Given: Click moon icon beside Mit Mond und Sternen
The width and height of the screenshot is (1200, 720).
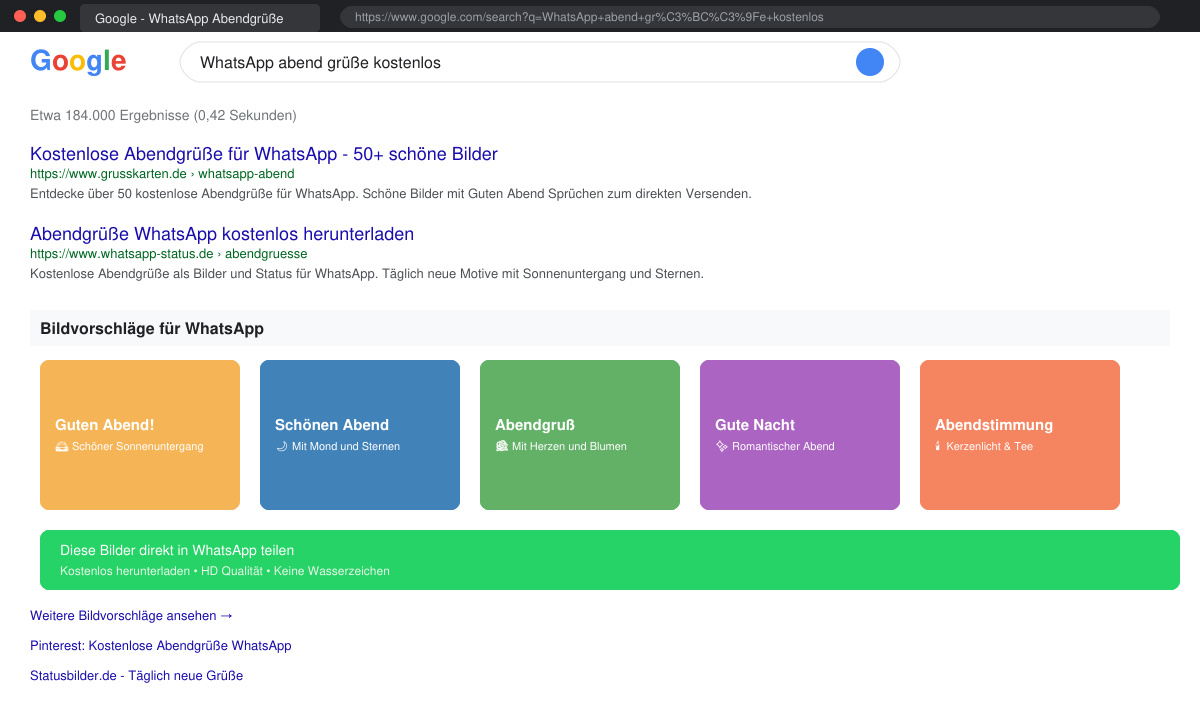Looking at the screenshot, I should [281, 447].
